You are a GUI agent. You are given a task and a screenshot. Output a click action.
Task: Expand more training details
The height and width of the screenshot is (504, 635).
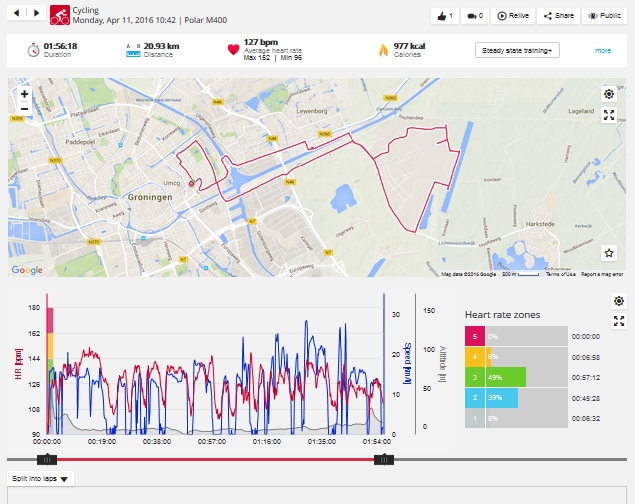coord(603,50)
